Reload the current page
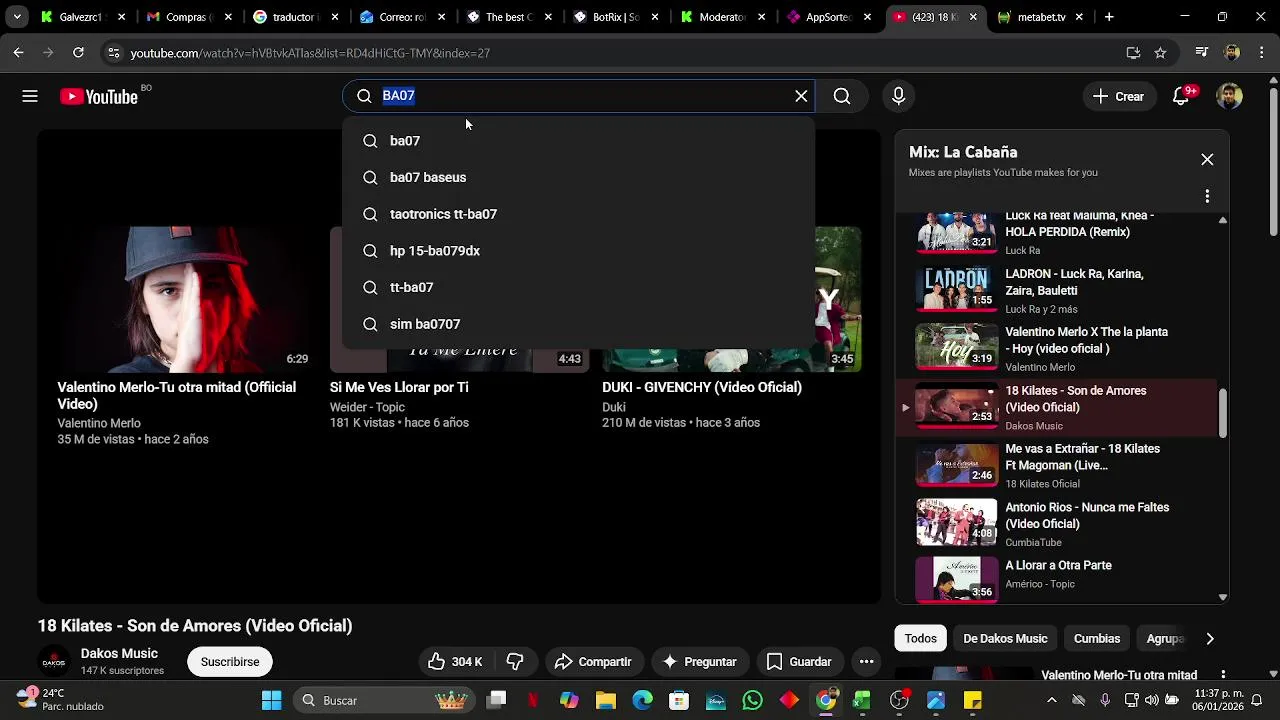Viewport: 1280px width, 720px height. click(78, 53)
